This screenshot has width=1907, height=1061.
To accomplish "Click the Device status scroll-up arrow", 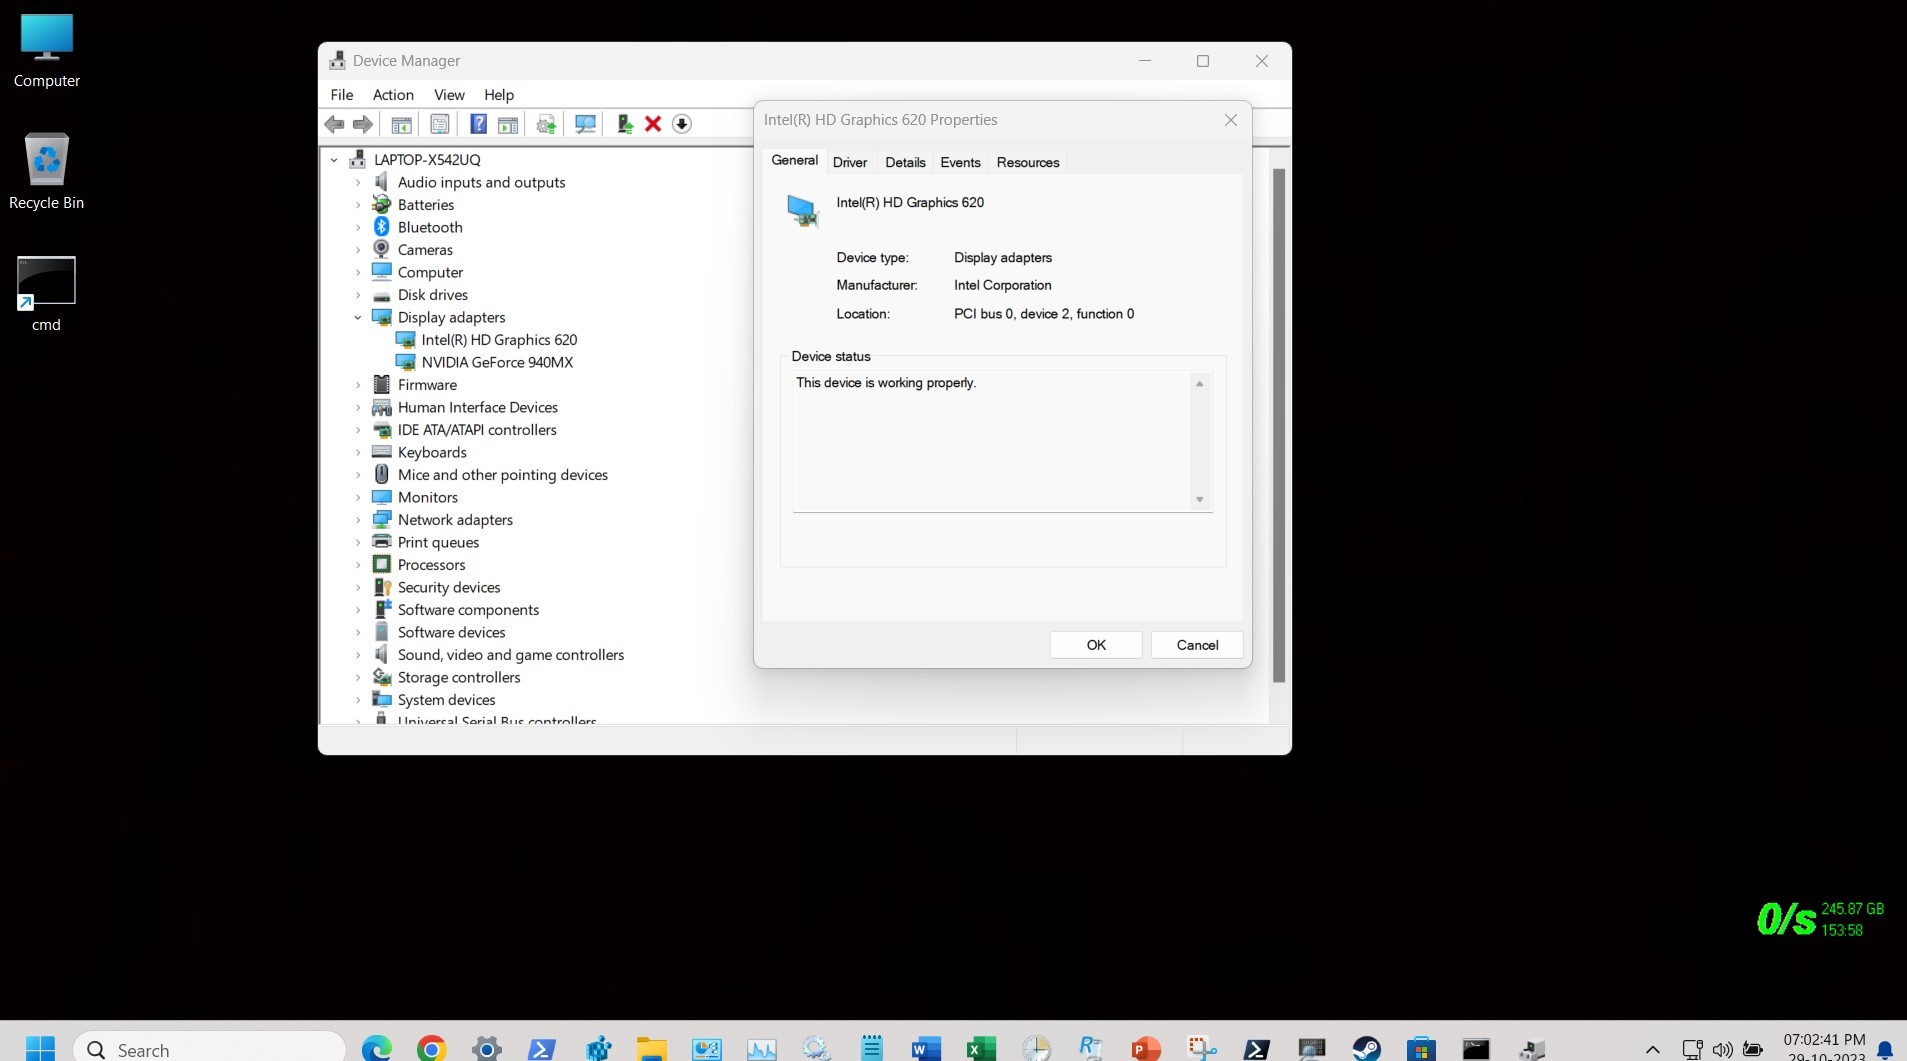I will coord(1199,384).
